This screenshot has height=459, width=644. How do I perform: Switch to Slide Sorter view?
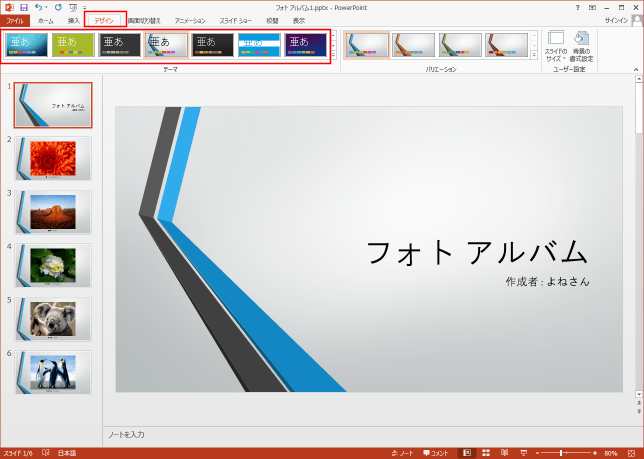[x=484, y=453]
